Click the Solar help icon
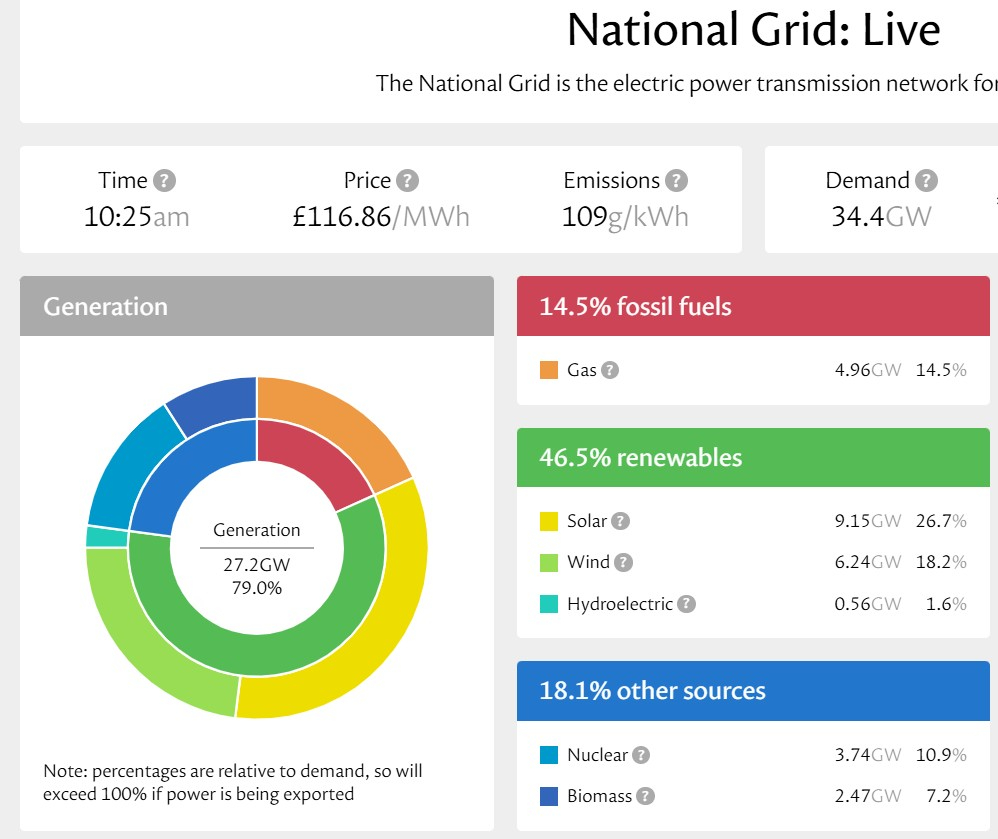 click(621, 521)
